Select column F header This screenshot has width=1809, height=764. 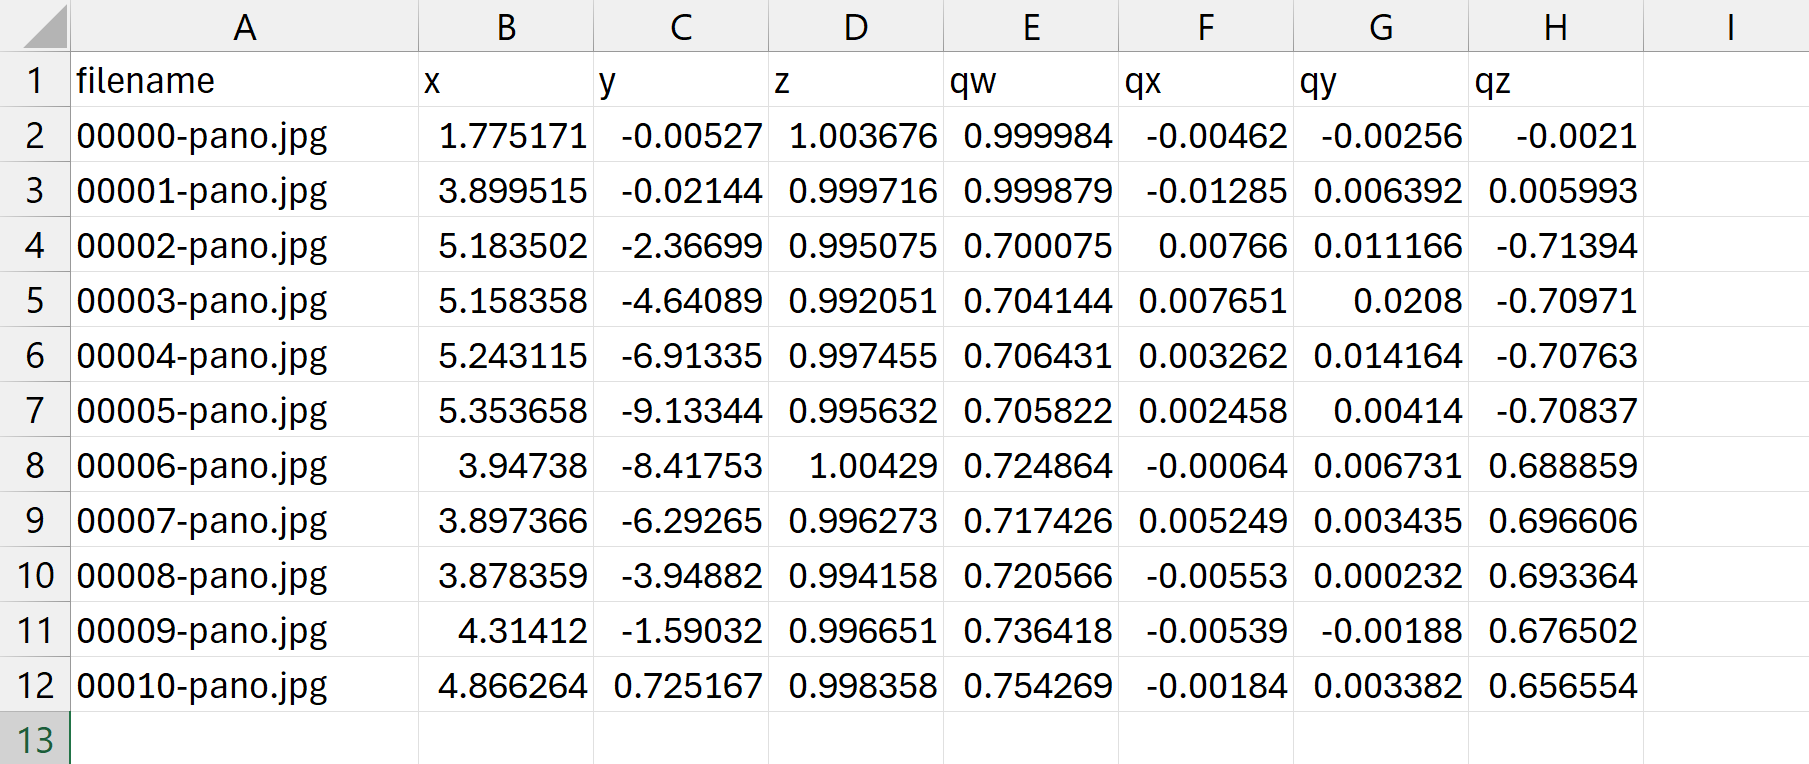[1206, 25]
